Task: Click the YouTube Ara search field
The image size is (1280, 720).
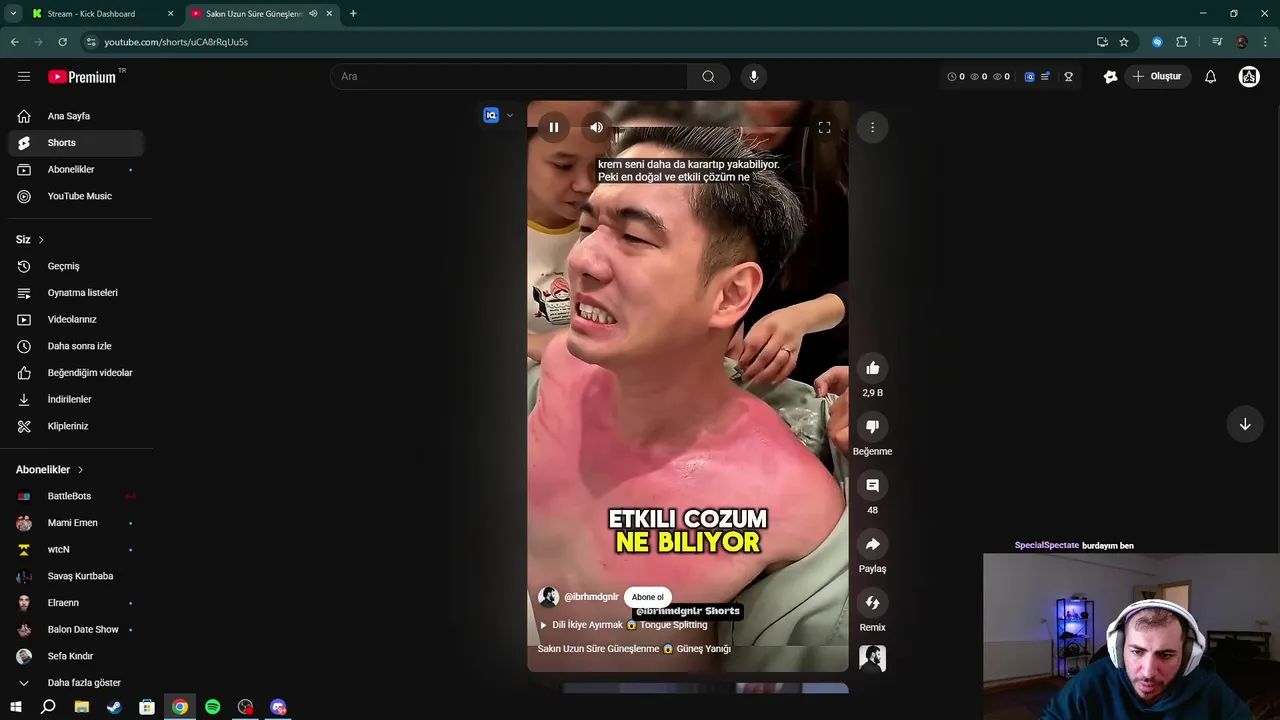Action: tap(509, 76)
